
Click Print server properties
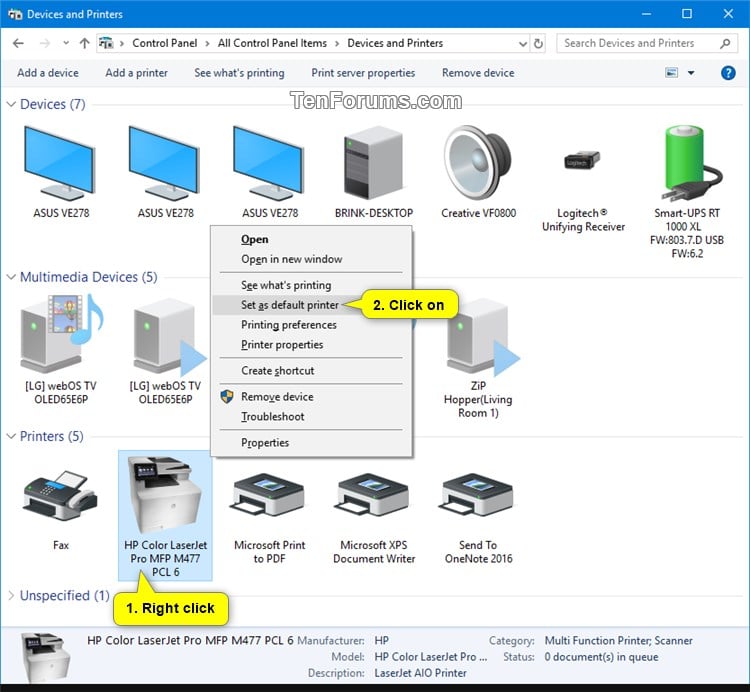[x=363, y=73]
